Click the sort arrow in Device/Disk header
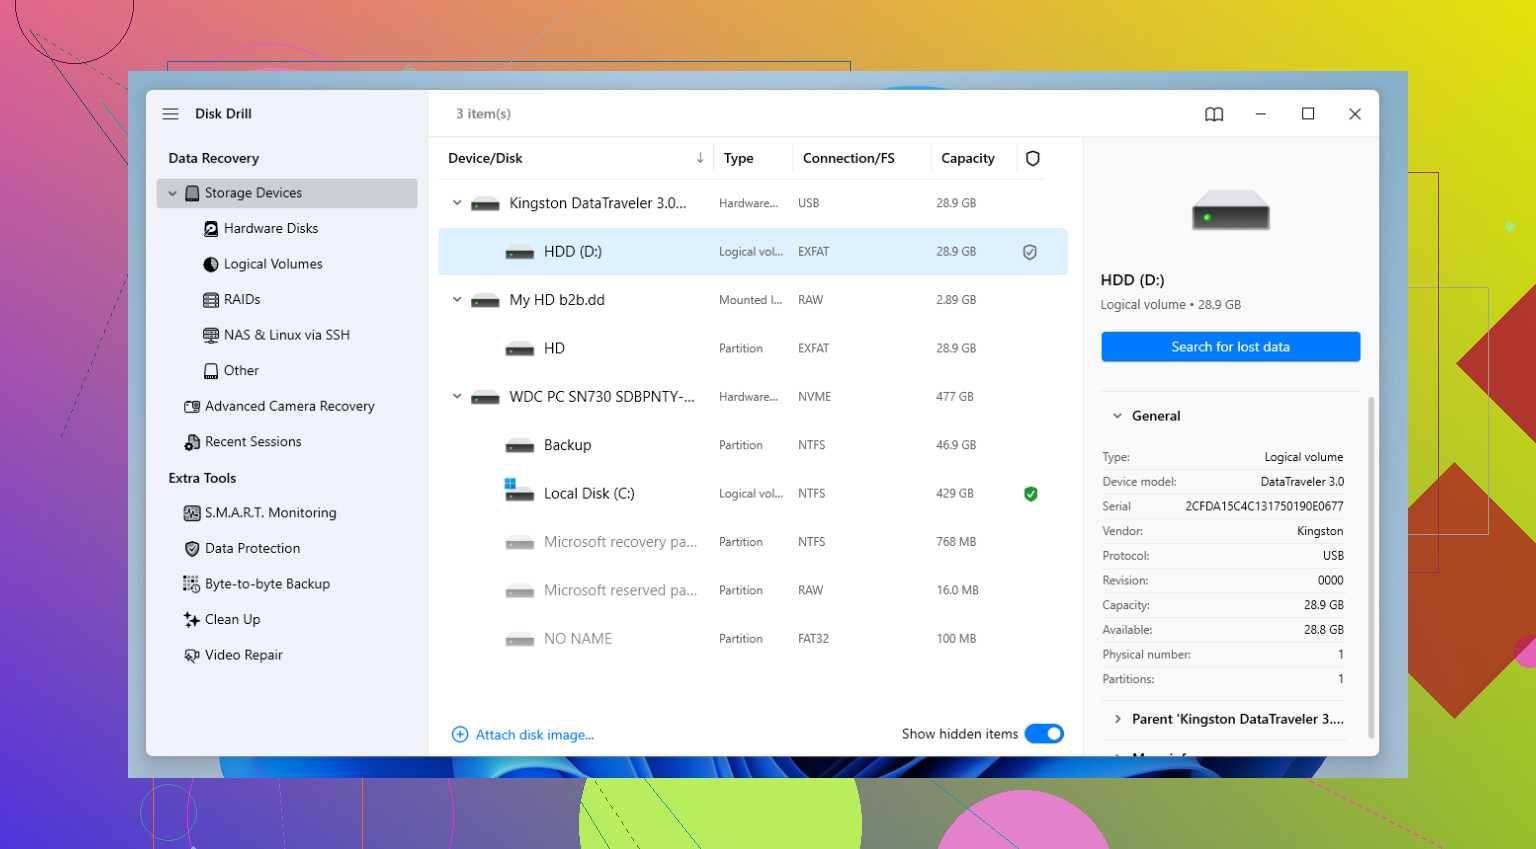The height and width of the screenshot is (849, 1536). point(700,158)
